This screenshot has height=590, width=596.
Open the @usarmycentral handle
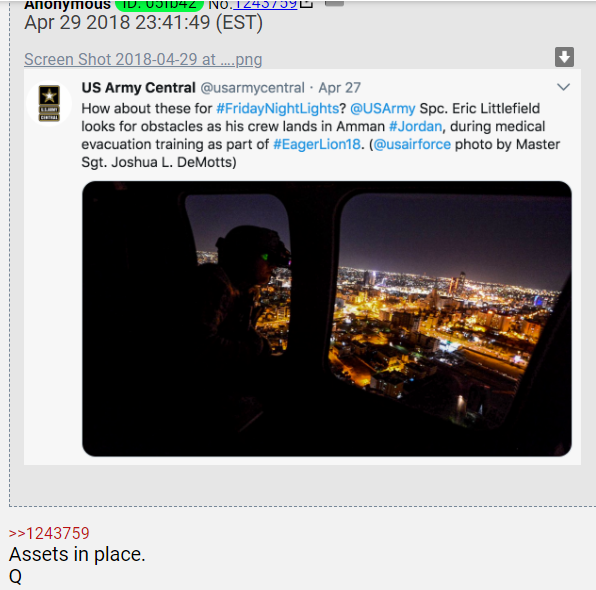(252, 88)
